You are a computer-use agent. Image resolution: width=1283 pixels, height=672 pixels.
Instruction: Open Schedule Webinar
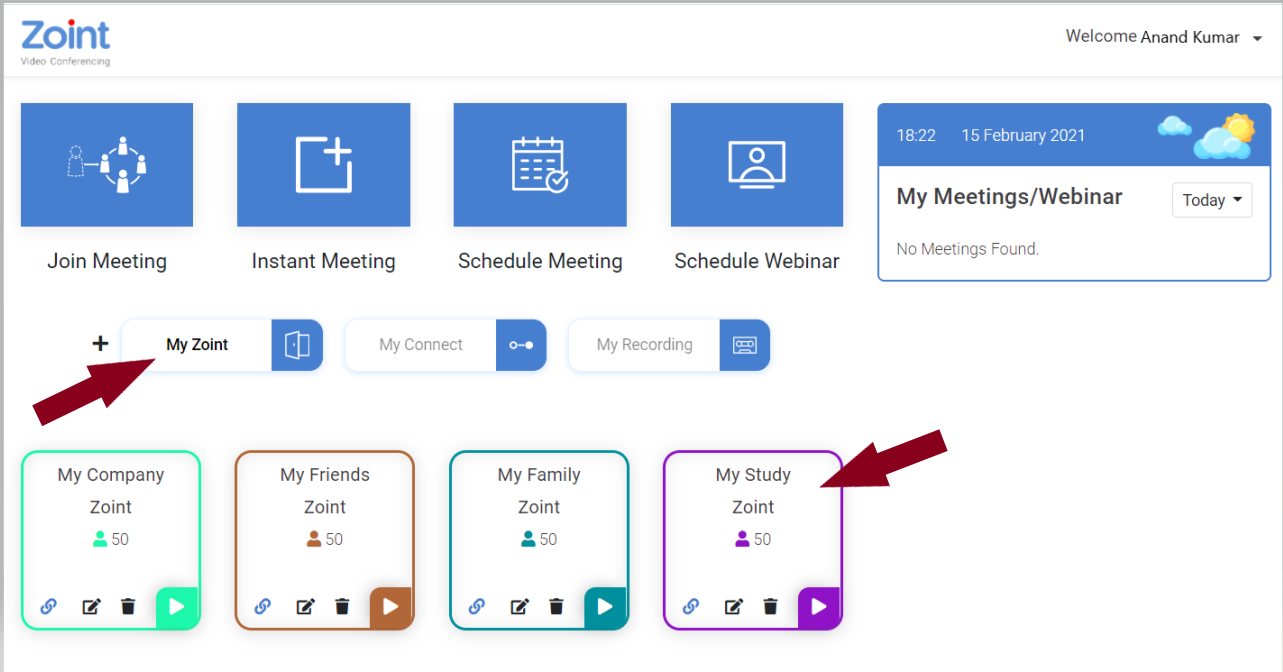[757, 165]
